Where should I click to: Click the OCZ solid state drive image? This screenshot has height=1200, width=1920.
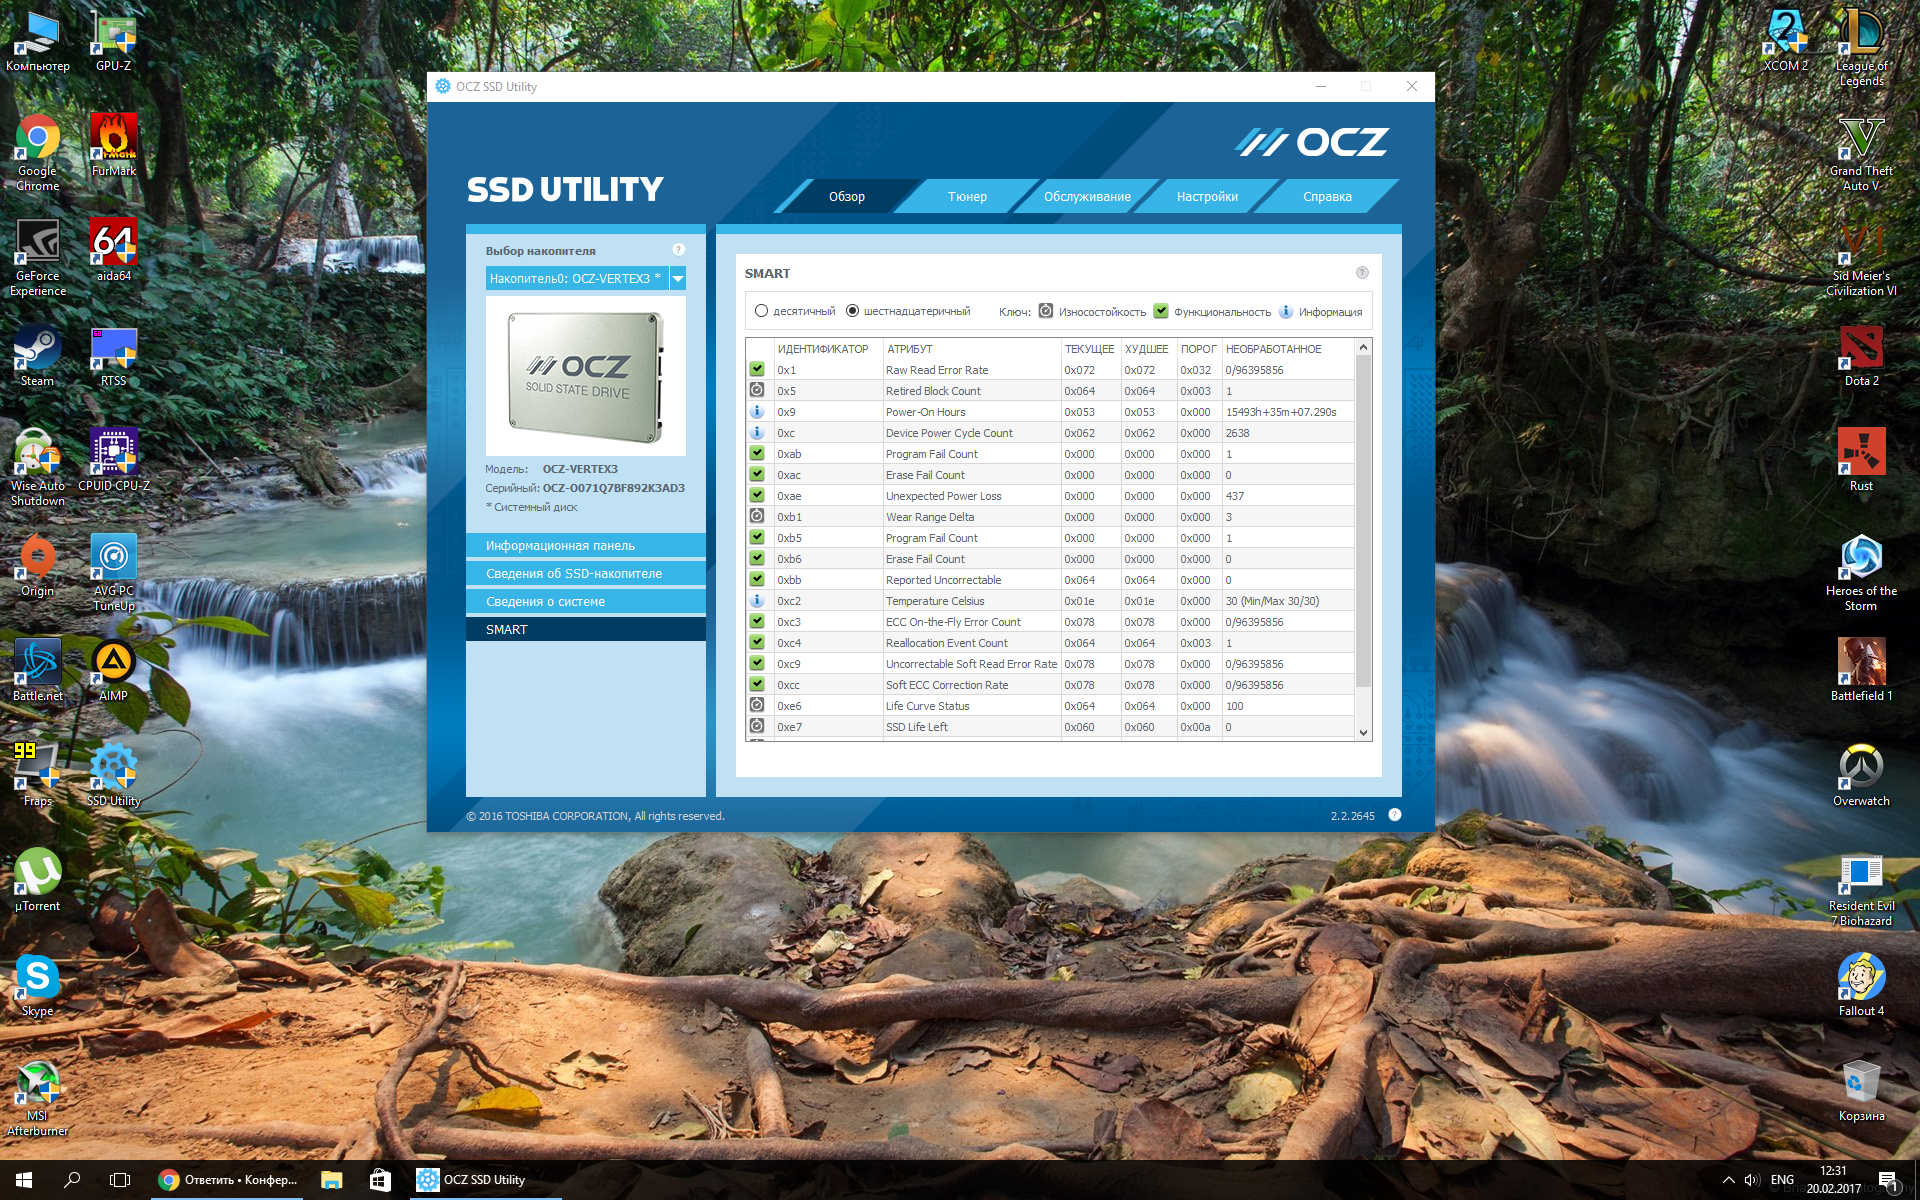click(585, 377)
